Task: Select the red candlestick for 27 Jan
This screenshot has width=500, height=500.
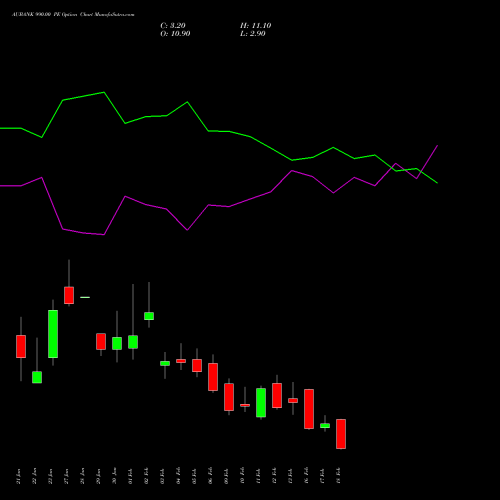Action: point(69,295)
